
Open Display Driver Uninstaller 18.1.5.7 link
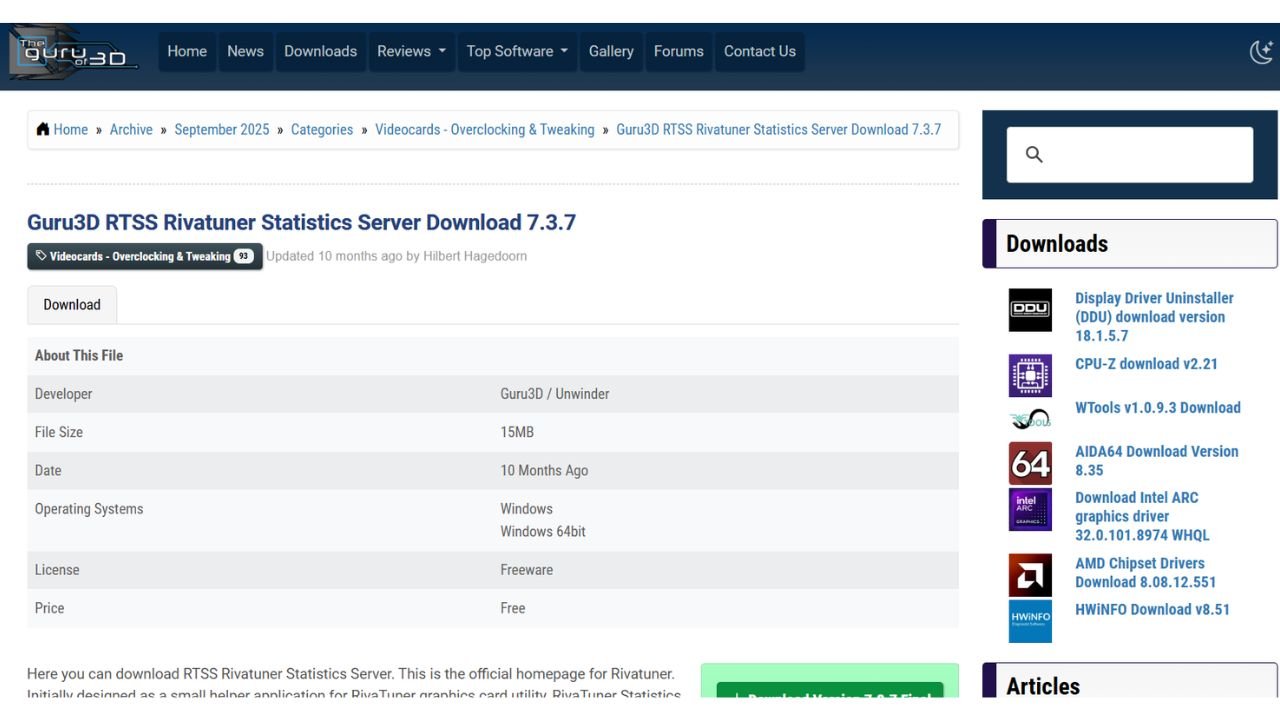pos(1155,317)
